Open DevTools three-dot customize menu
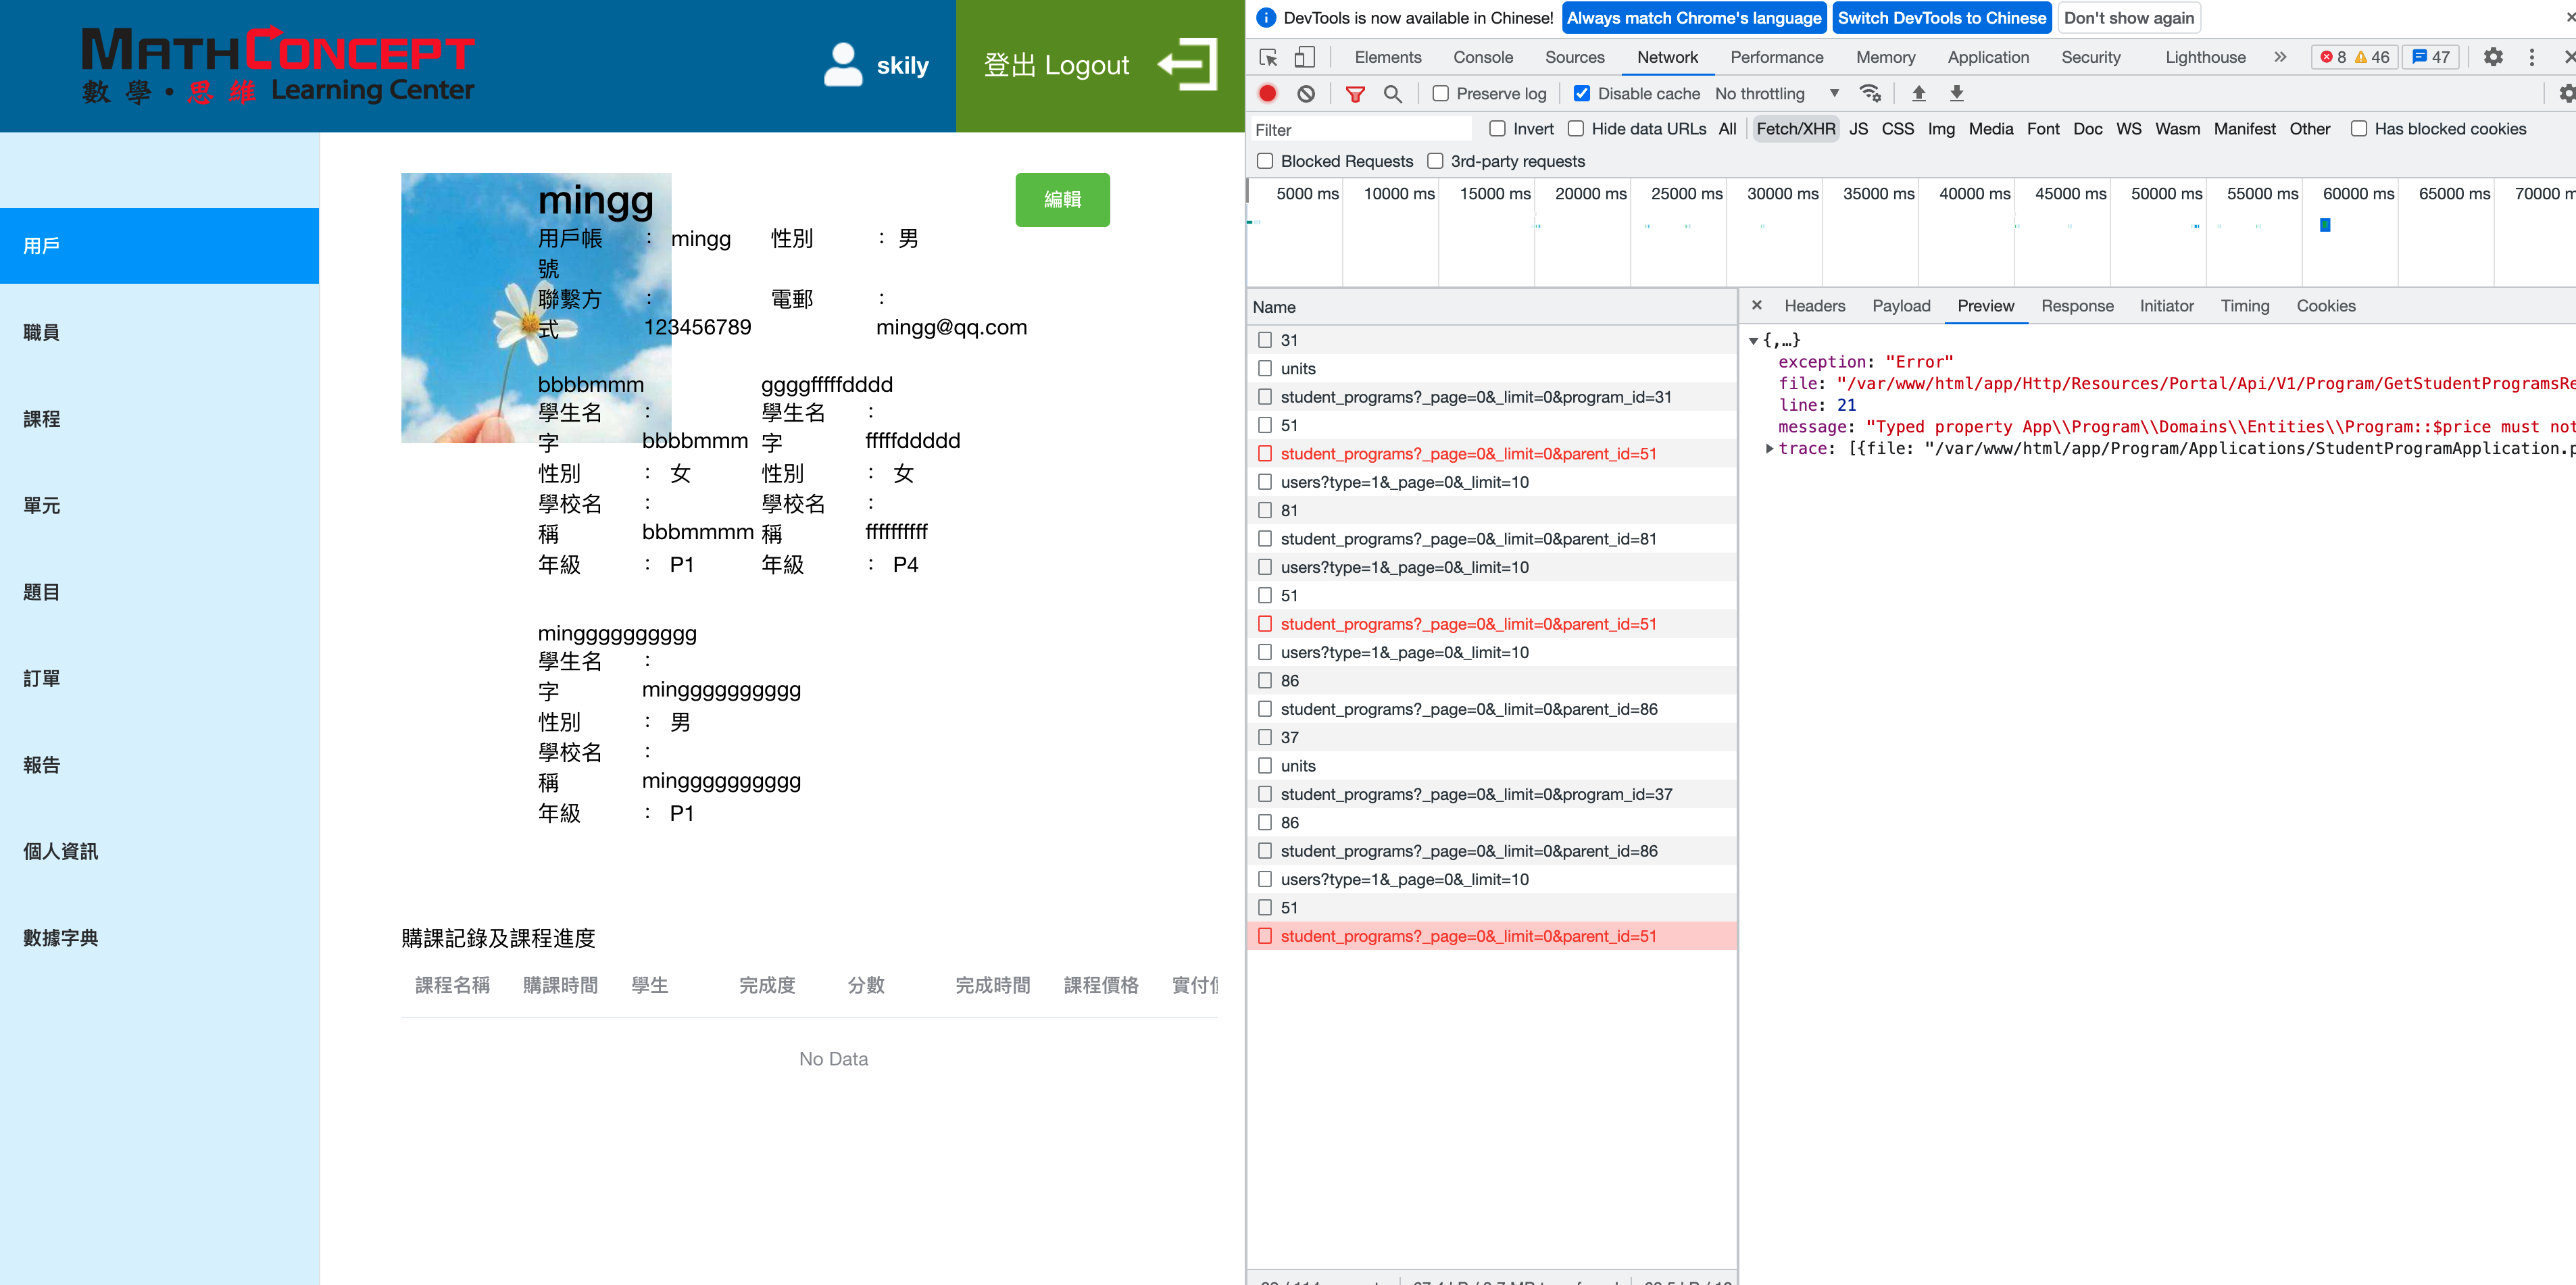 pos(2531,57)
